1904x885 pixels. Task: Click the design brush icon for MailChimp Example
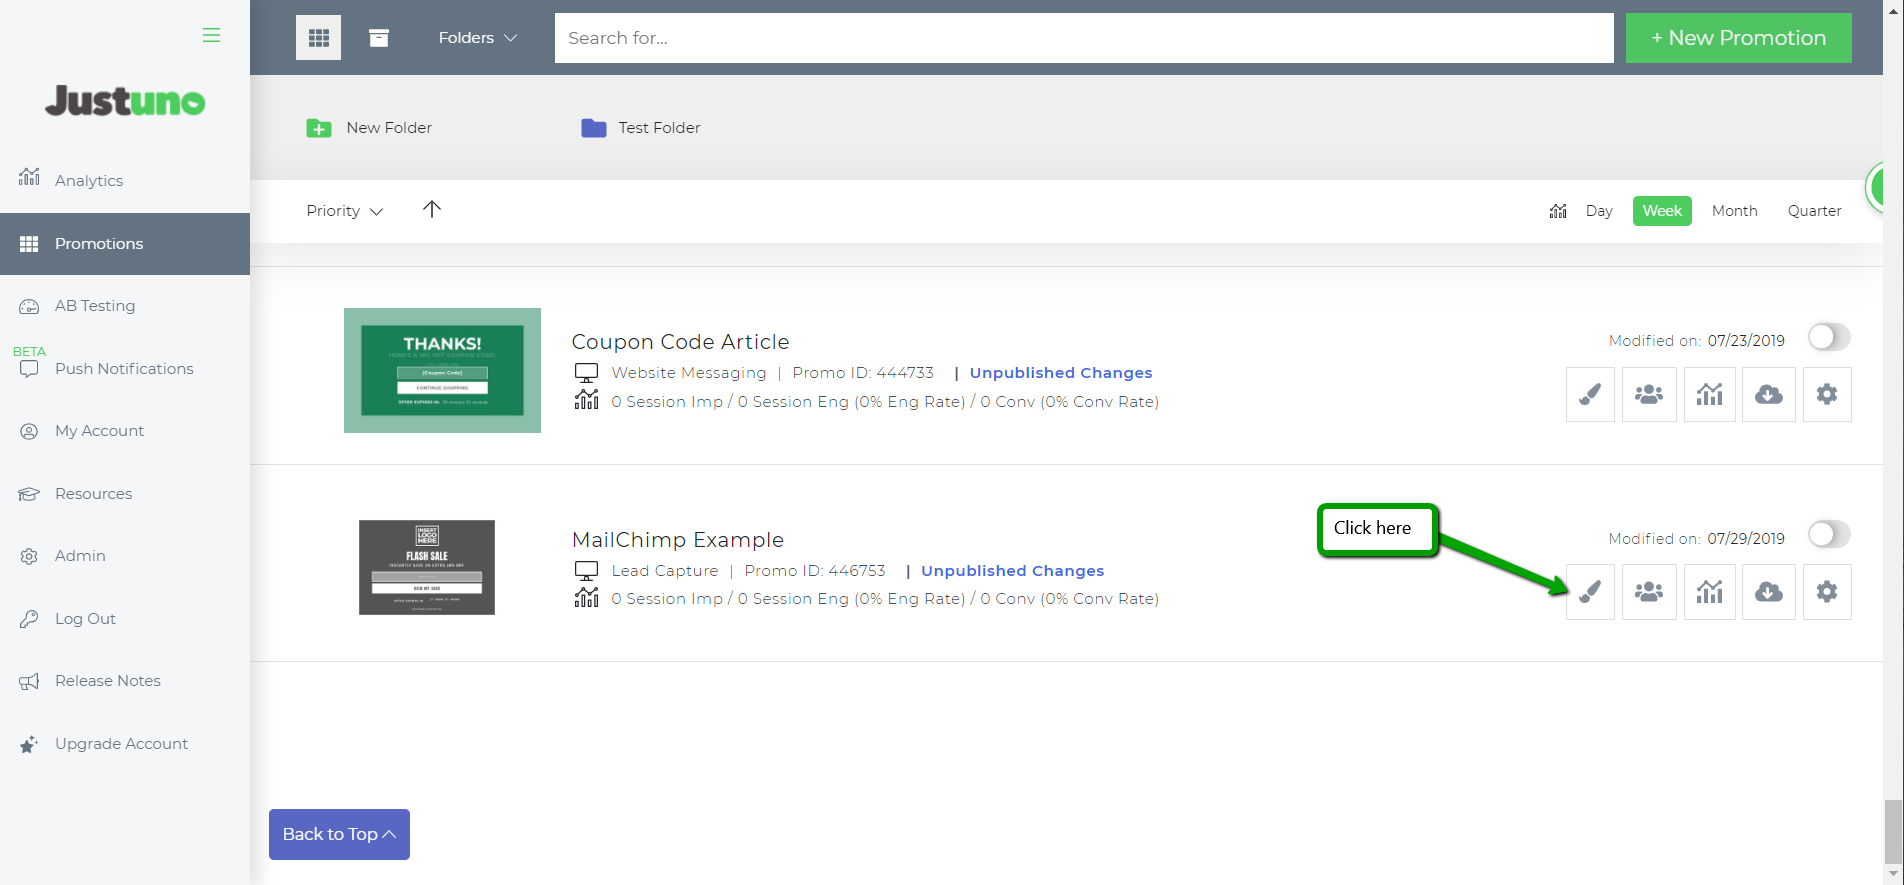1590,592
